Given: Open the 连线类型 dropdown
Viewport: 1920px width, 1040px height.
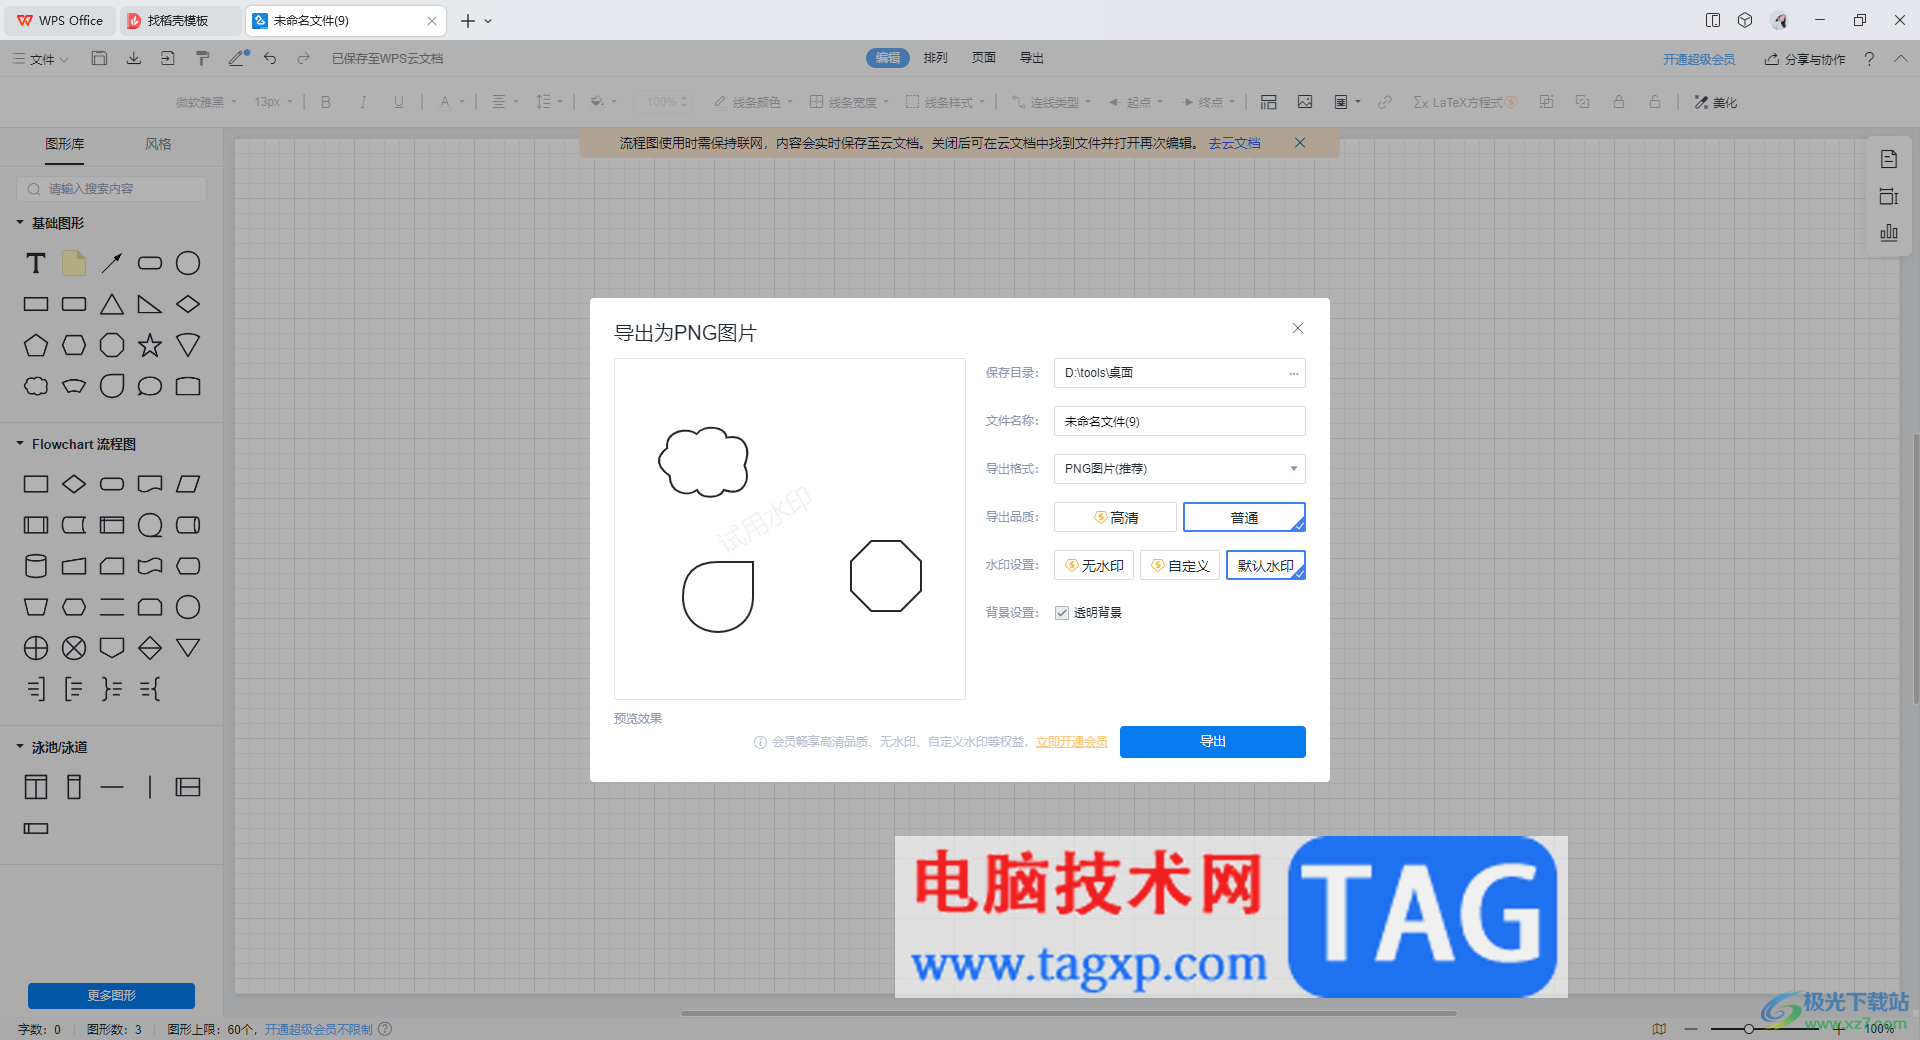Looking at the screenshot, I should [1051, 102].
